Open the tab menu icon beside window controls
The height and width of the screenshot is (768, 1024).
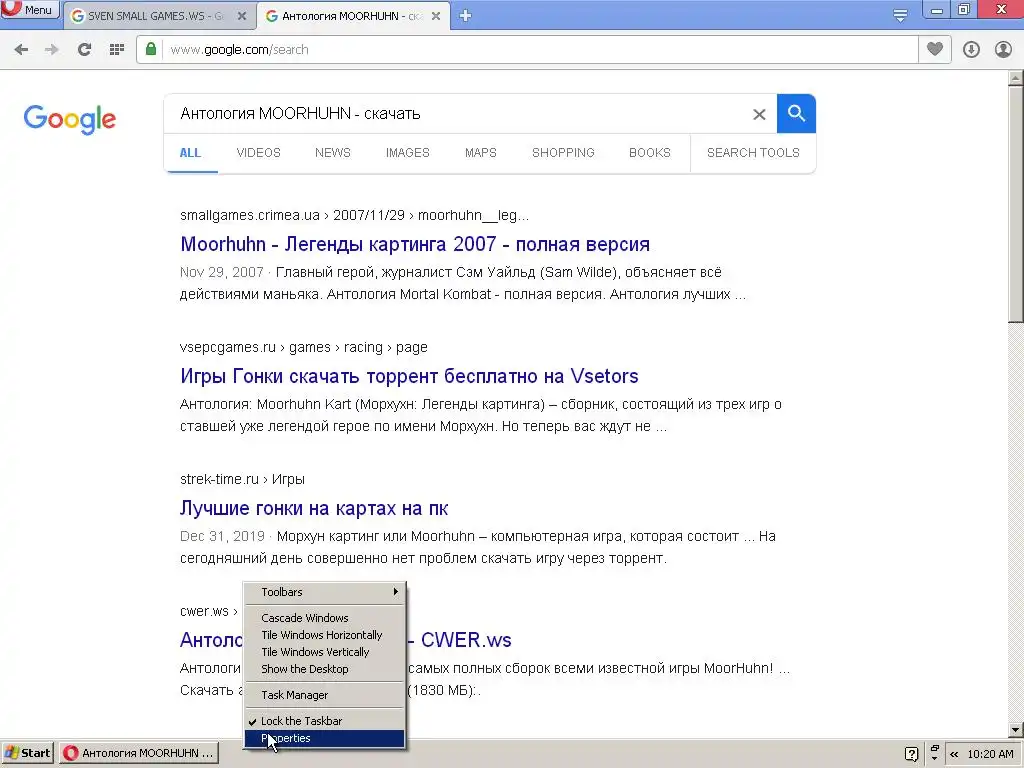900,16
